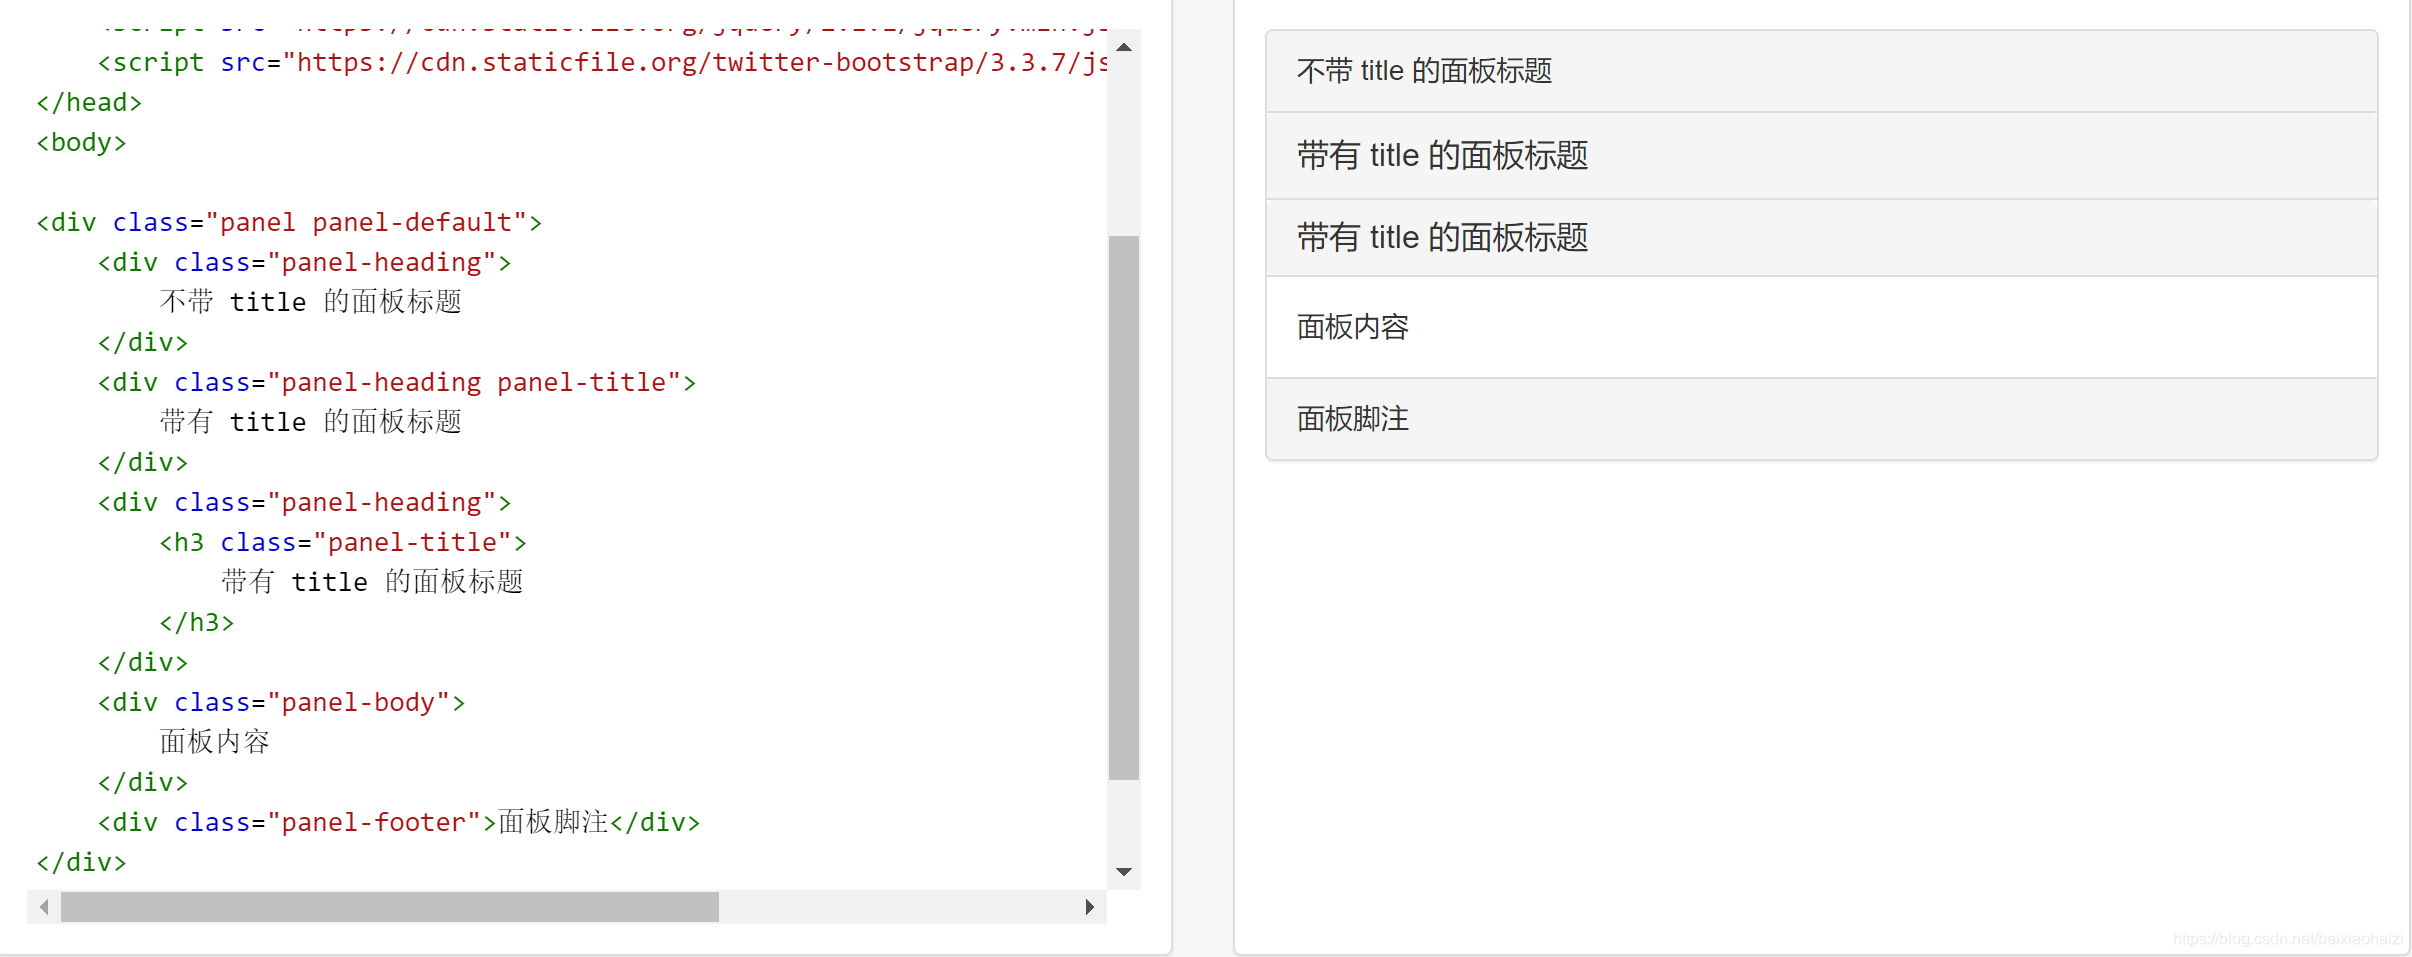Click the h3 class 'panel-title' code line
The width and height of the screenshot is (2412, 957).
[x=343, y=542]
